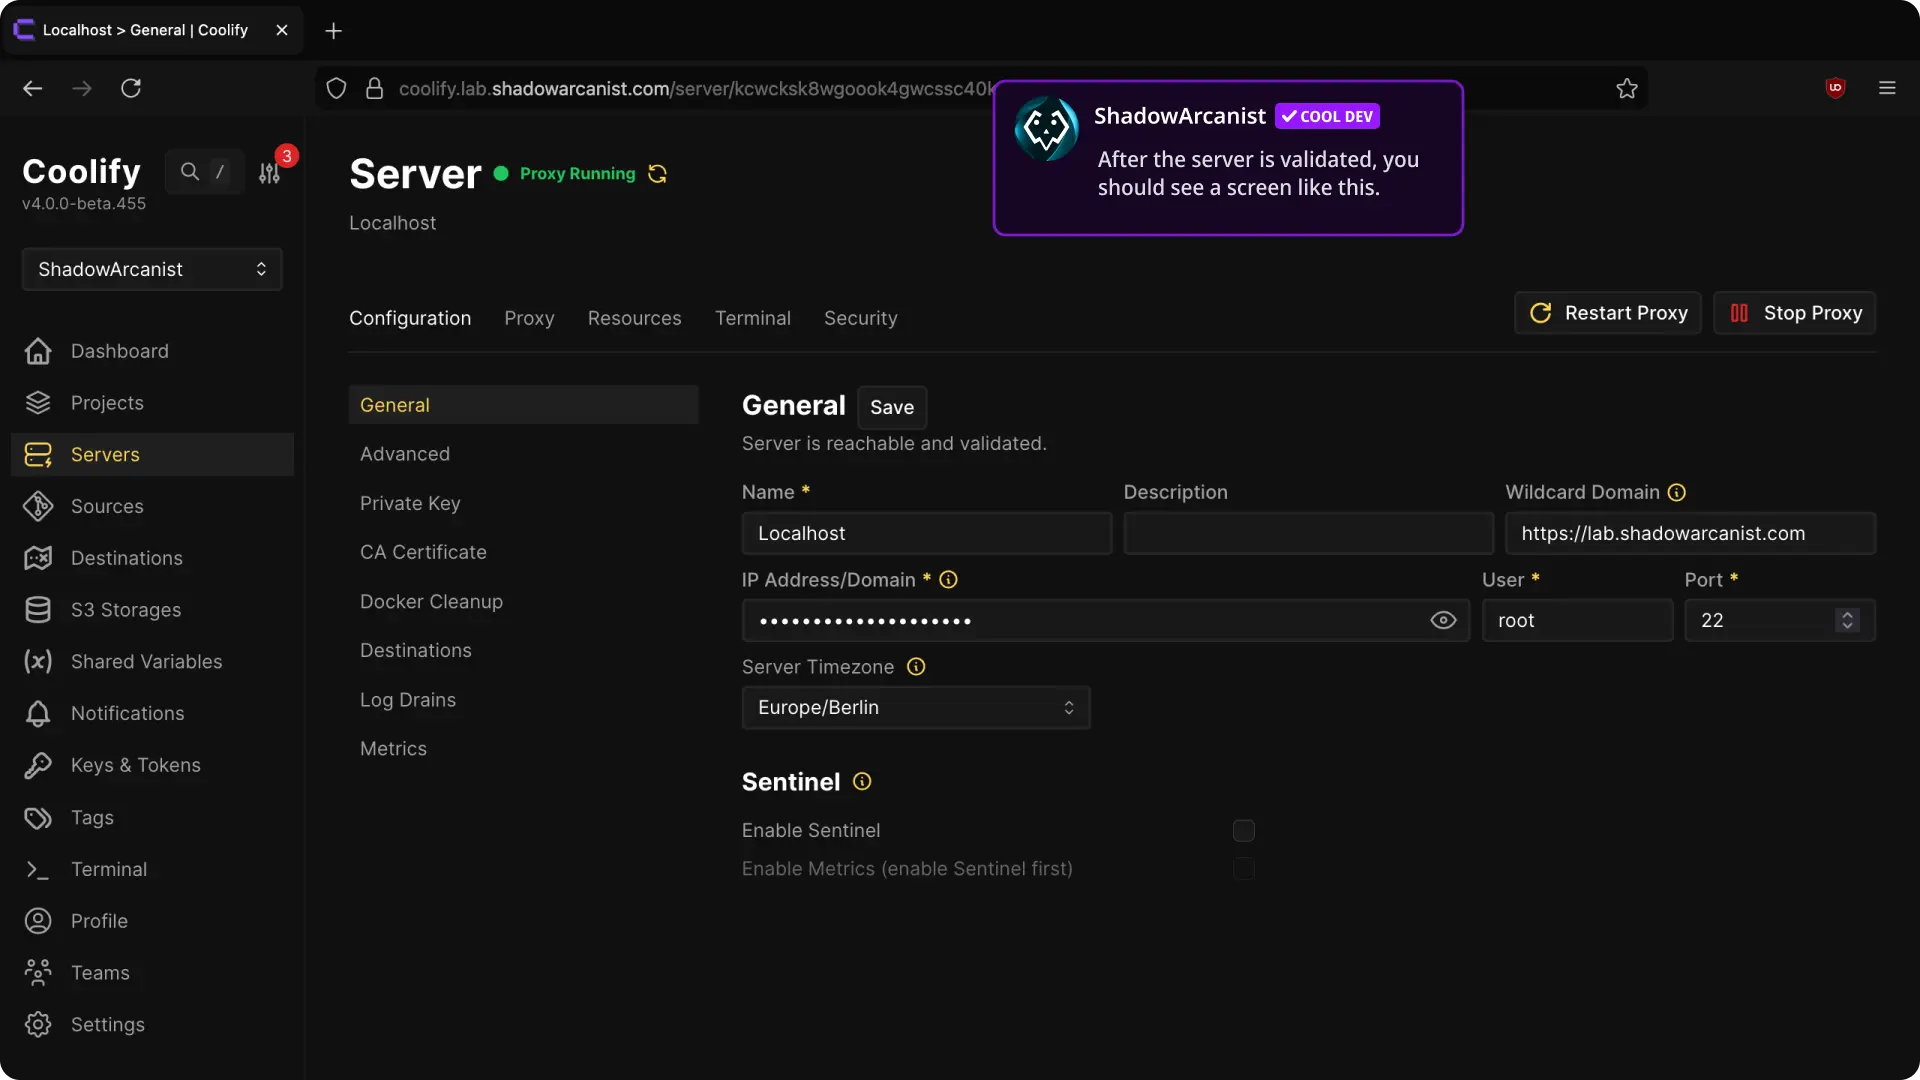Screen dimensions: 1920x1080
Task: Click the uBlock Origin extension icon
Action: click(x=1835, y=88)
